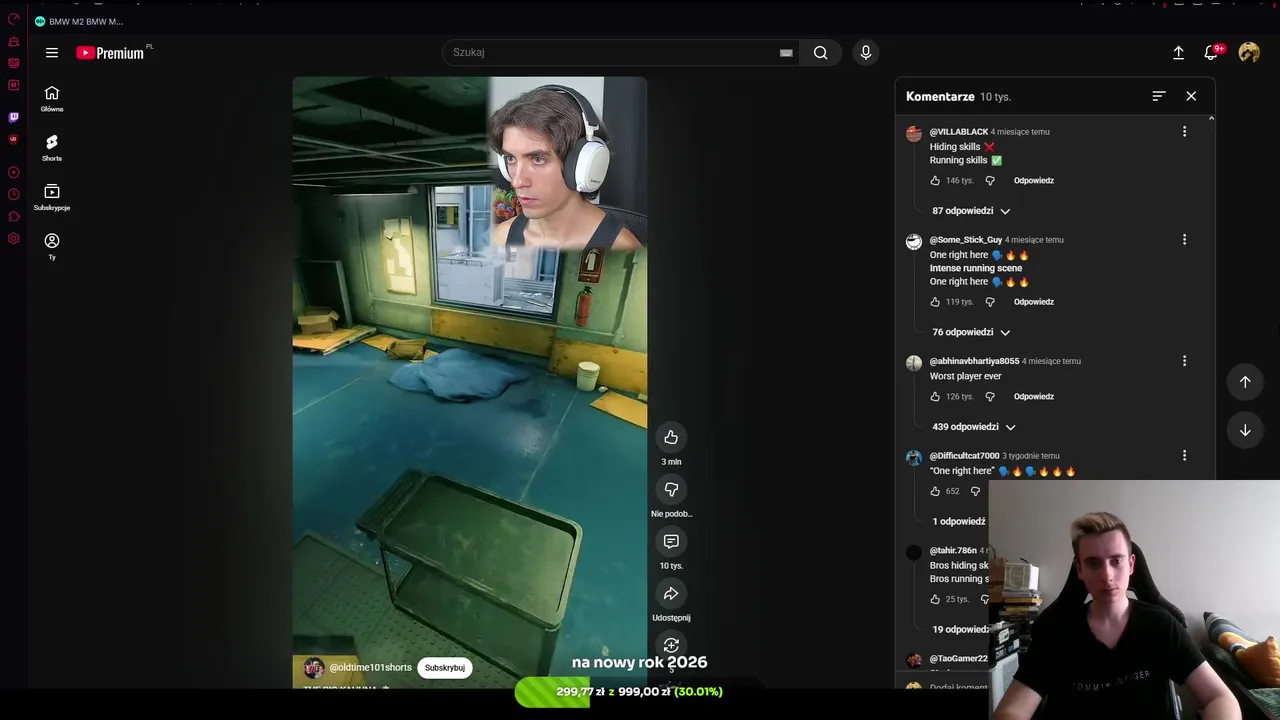Open more options for @abhinavbhartiya8055's comment
The width and height of the screenshot is (1280, 720).
[1184, 361]
